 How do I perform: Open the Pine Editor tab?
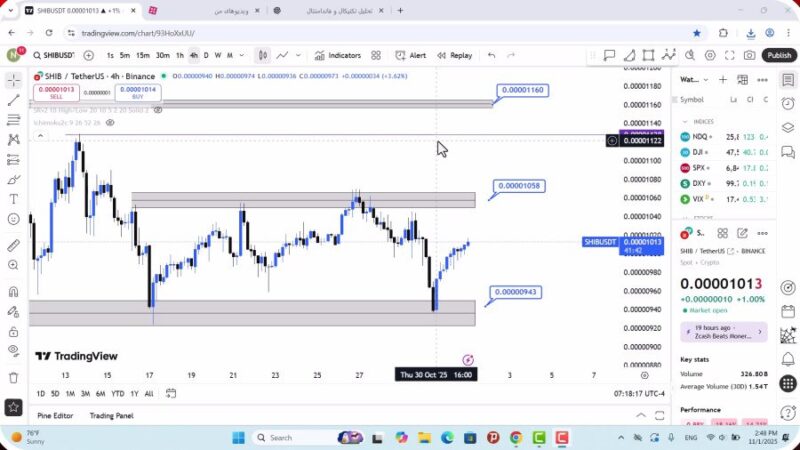point(56,415)
